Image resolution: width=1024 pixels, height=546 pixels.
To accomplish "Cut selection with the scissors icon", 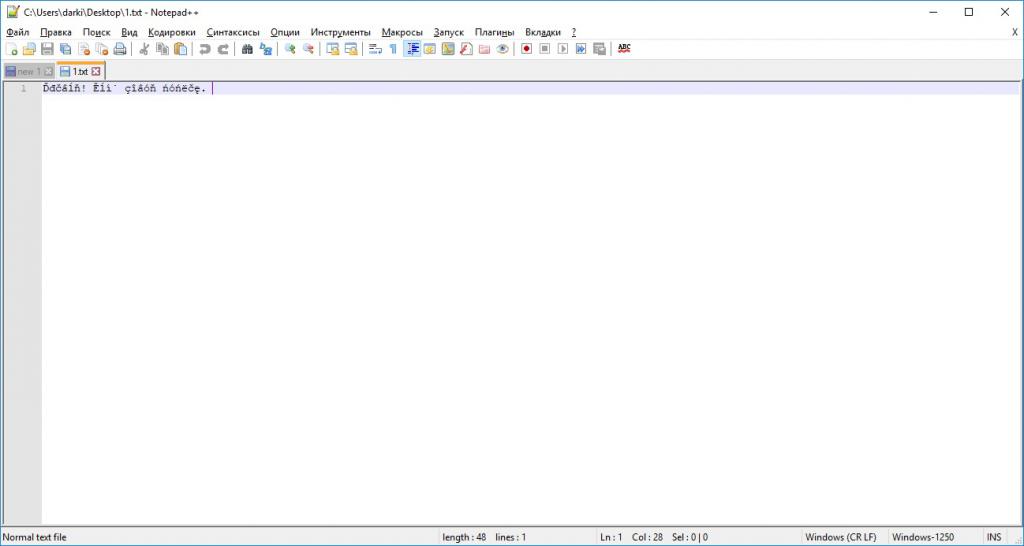I will (144, 49).
